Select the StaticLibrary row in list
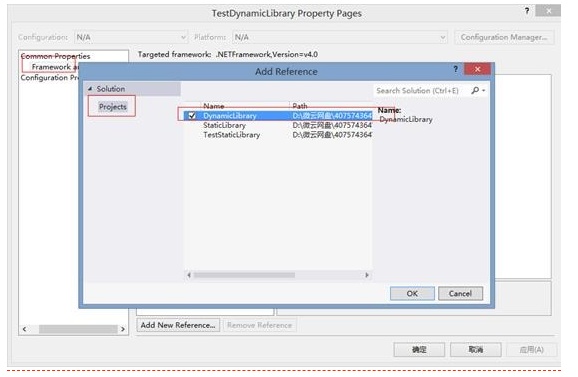Image resolution: width=578 pixels, height=377 pixels. click(x=278, y=125)
